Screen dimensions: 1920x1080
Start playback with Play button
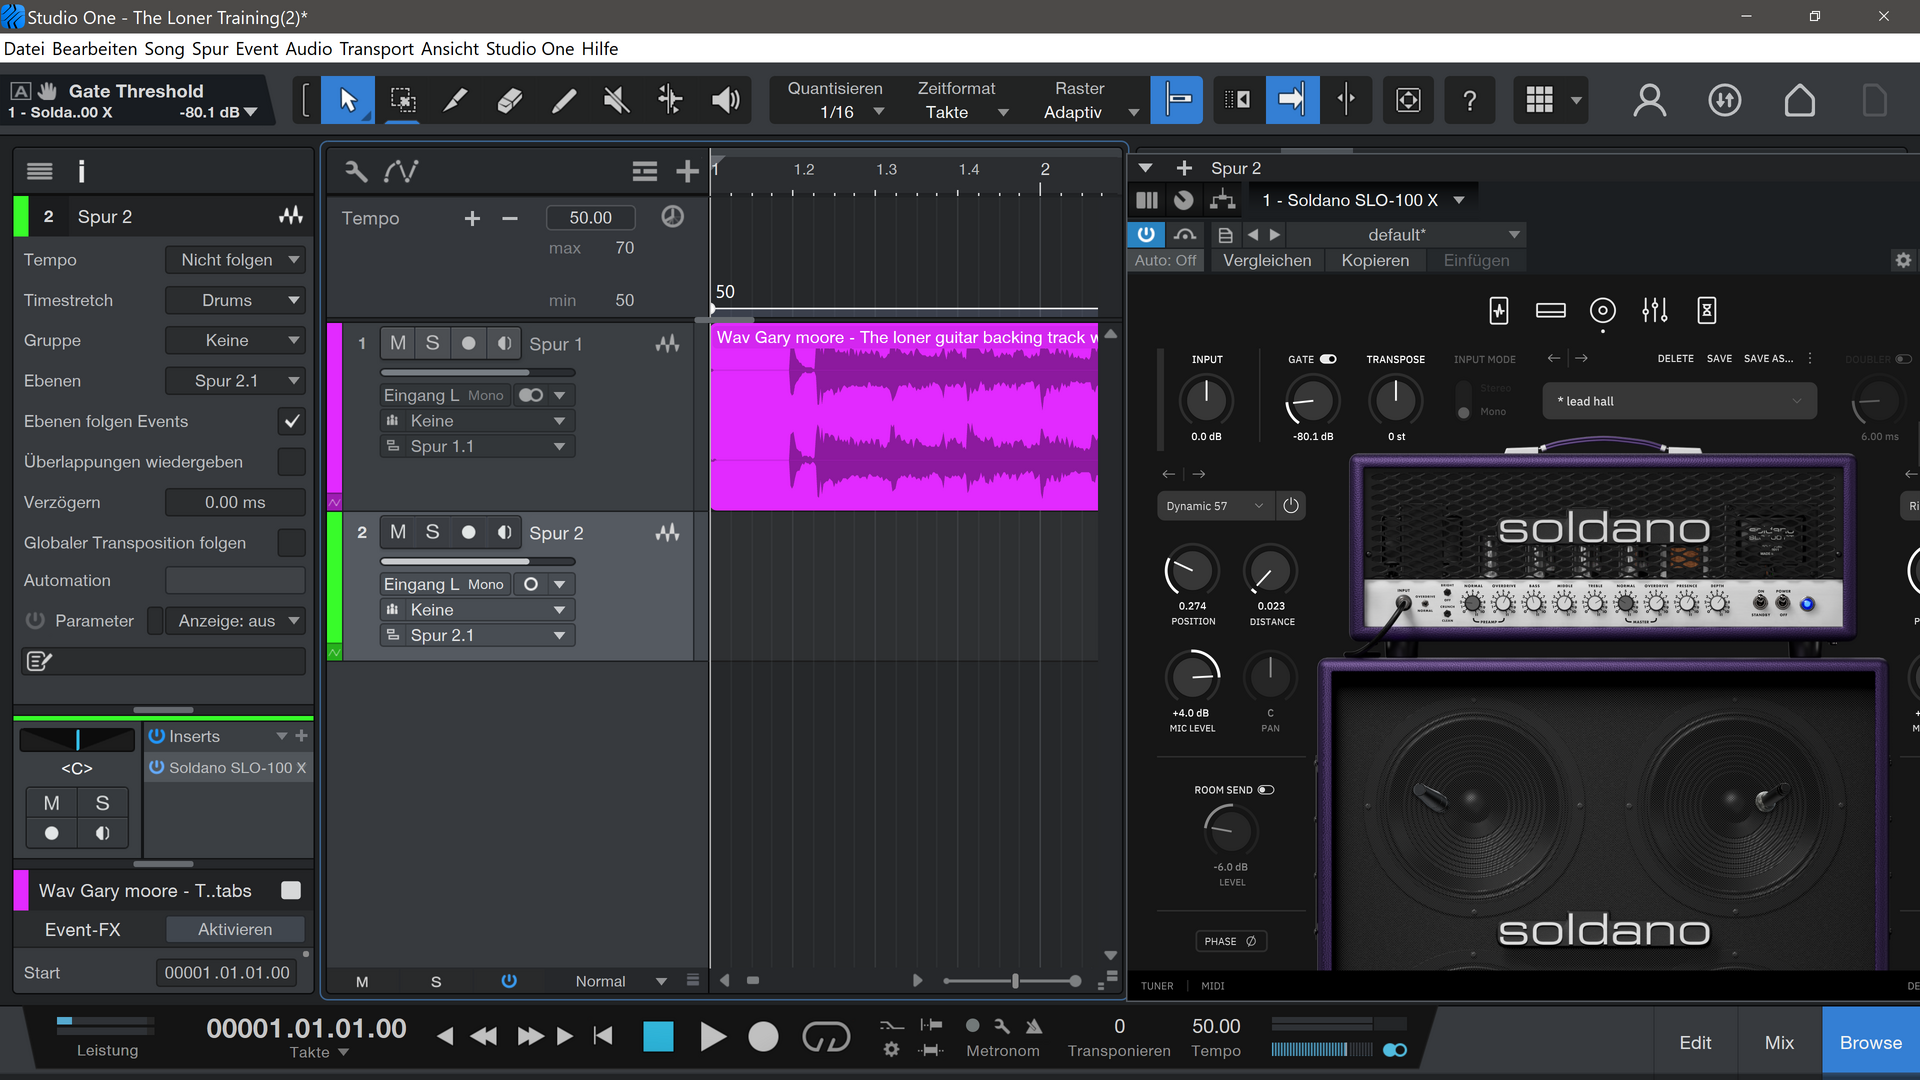712,1037
